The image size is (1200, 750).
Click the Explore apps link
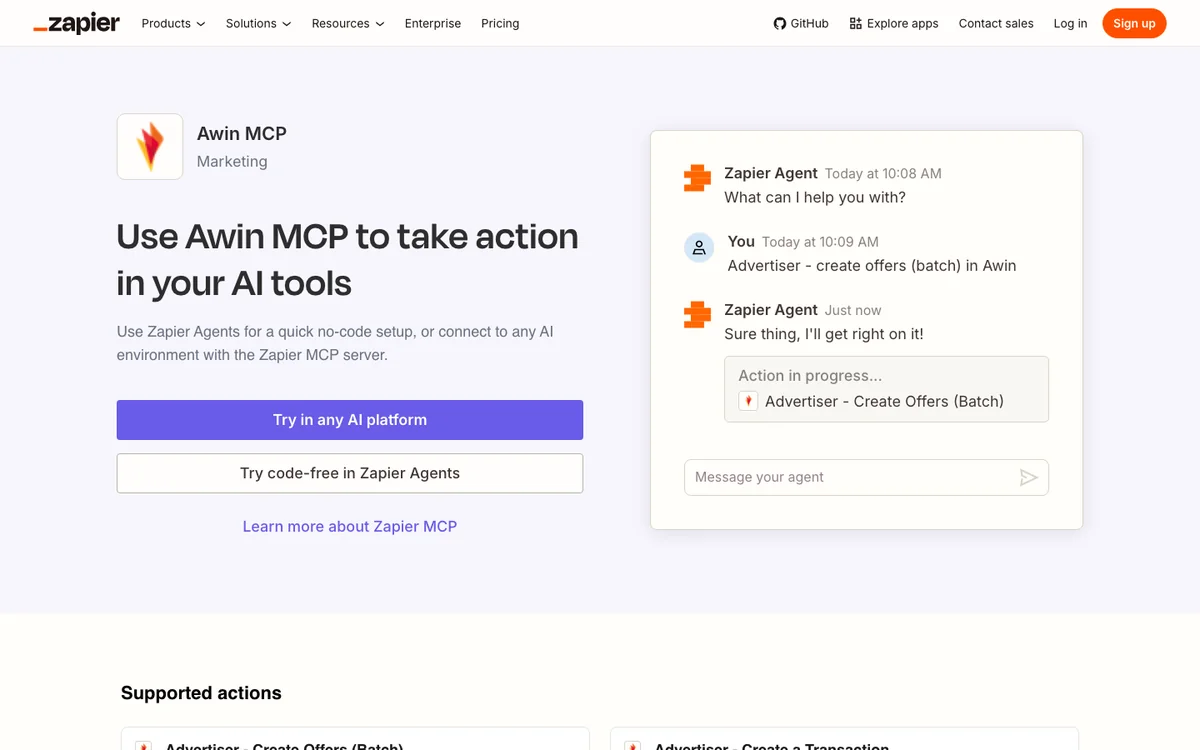coord(894,23)
